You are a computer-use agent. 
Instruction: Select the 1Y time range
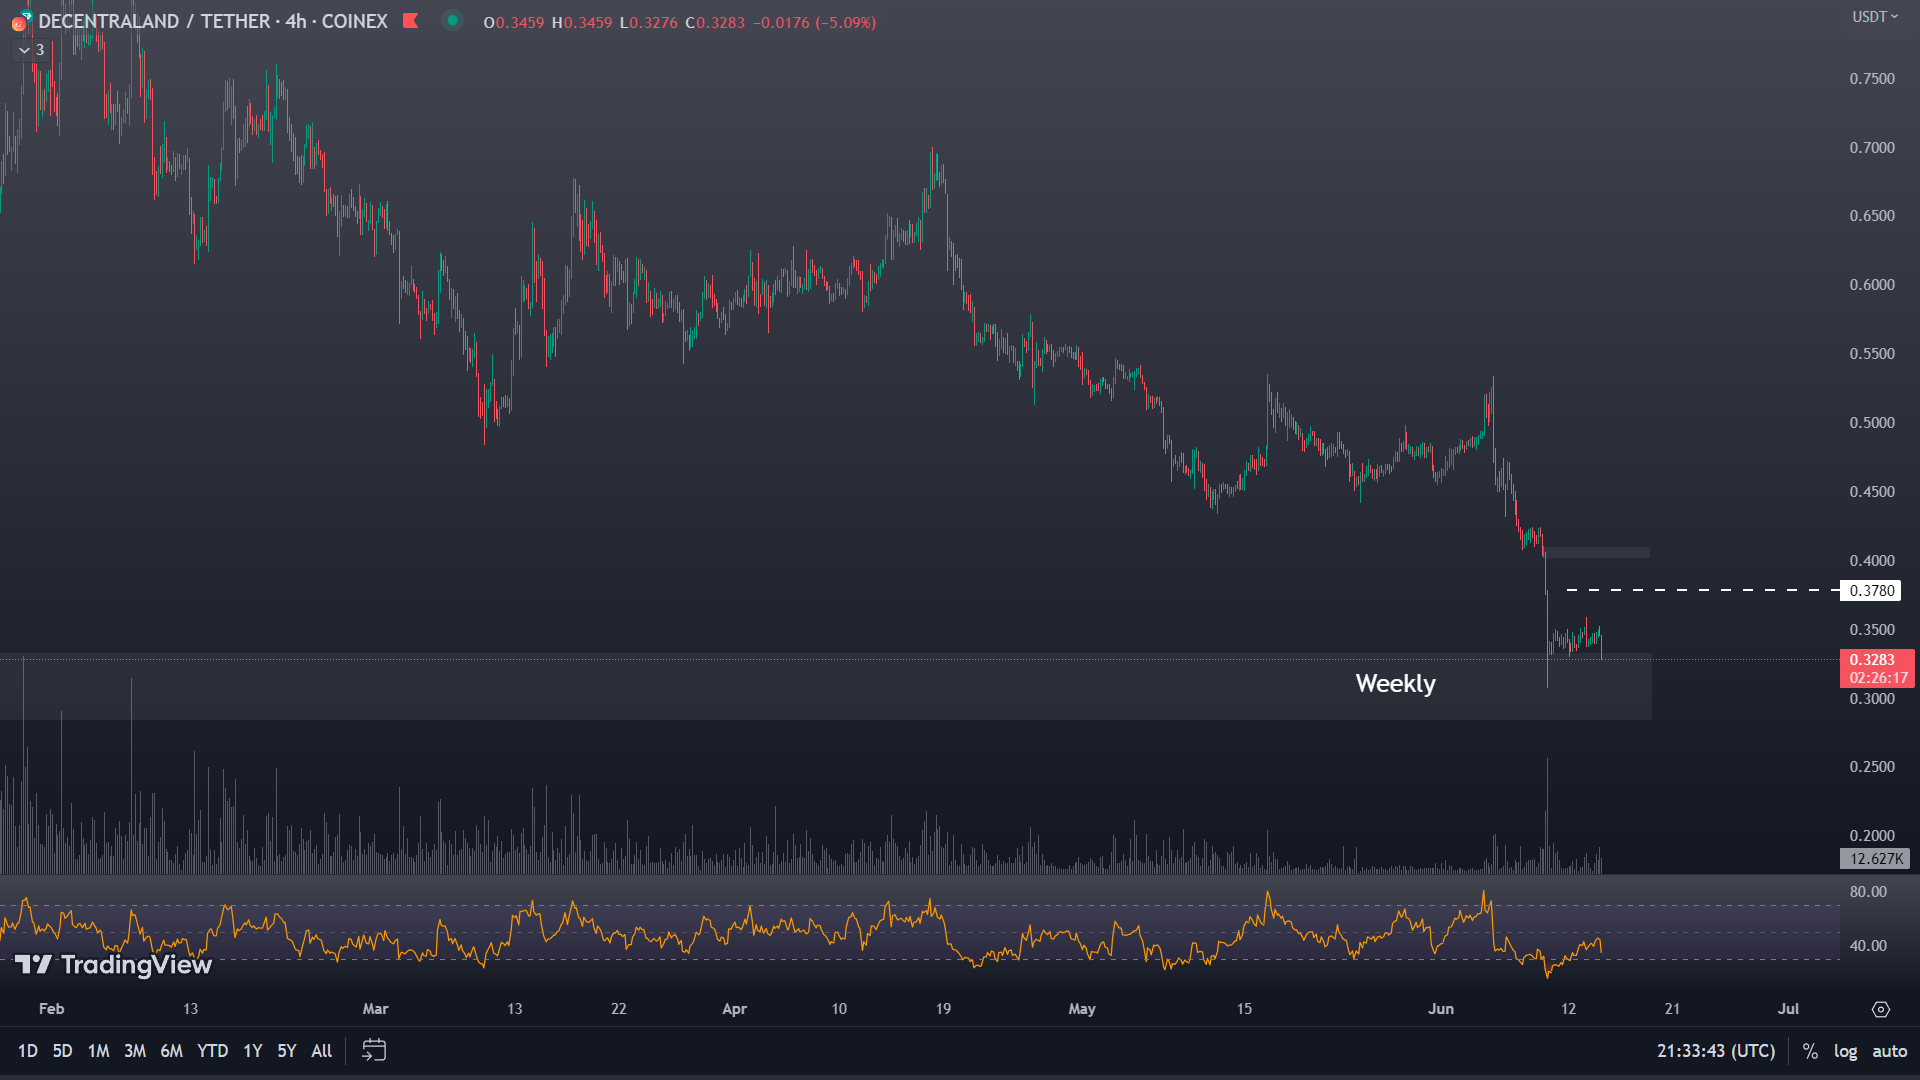click(253, 1051)
